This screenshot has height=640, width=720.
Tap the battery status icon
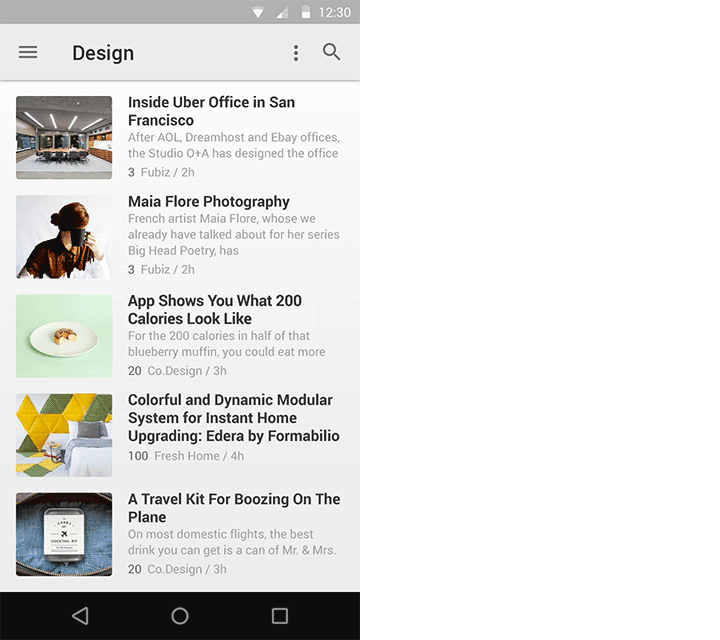pyautogui.click(x=305, y=12)
